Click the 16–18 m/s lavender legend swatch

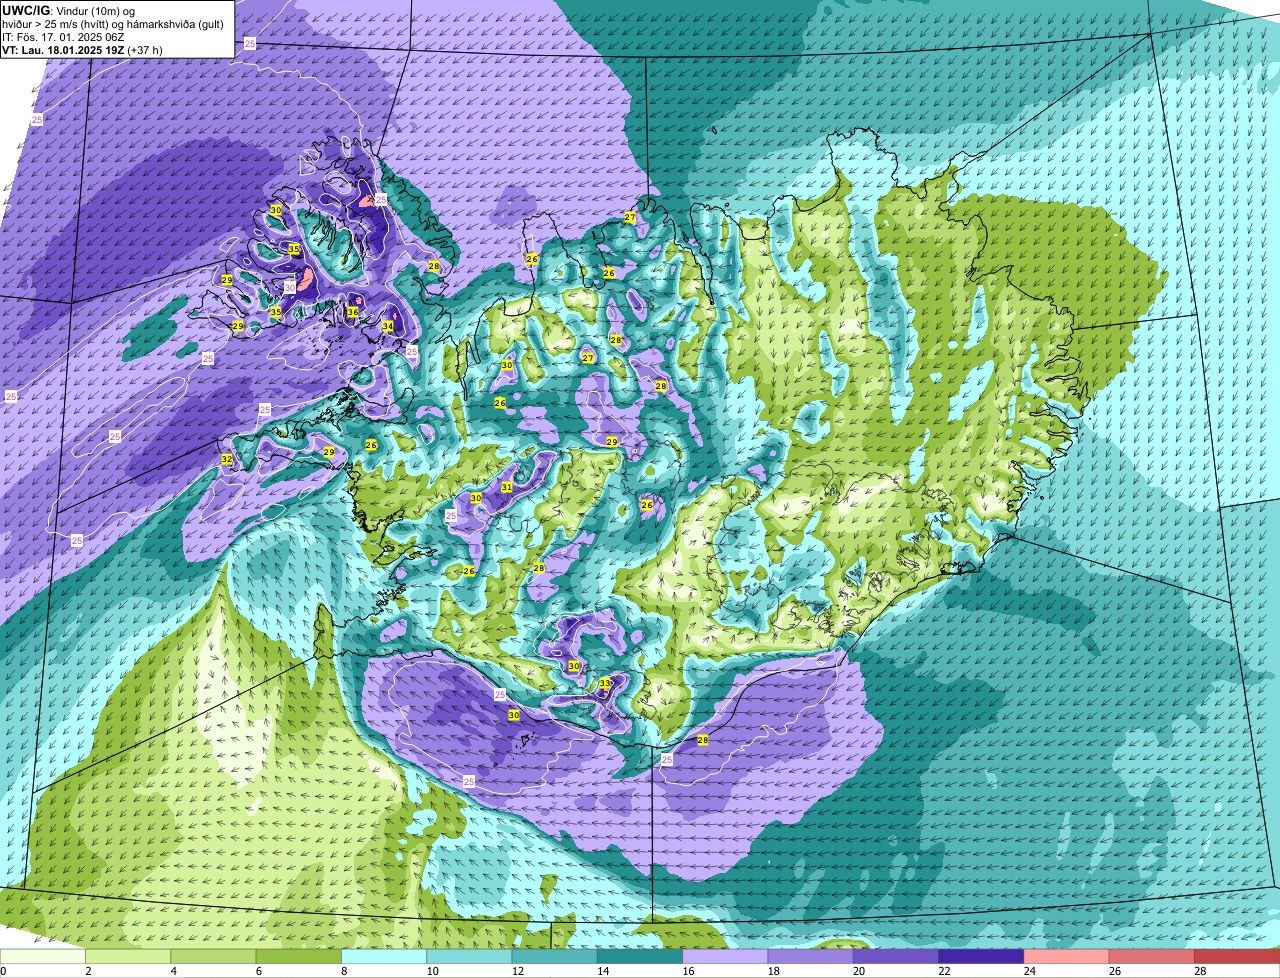(x=725, y=956)
